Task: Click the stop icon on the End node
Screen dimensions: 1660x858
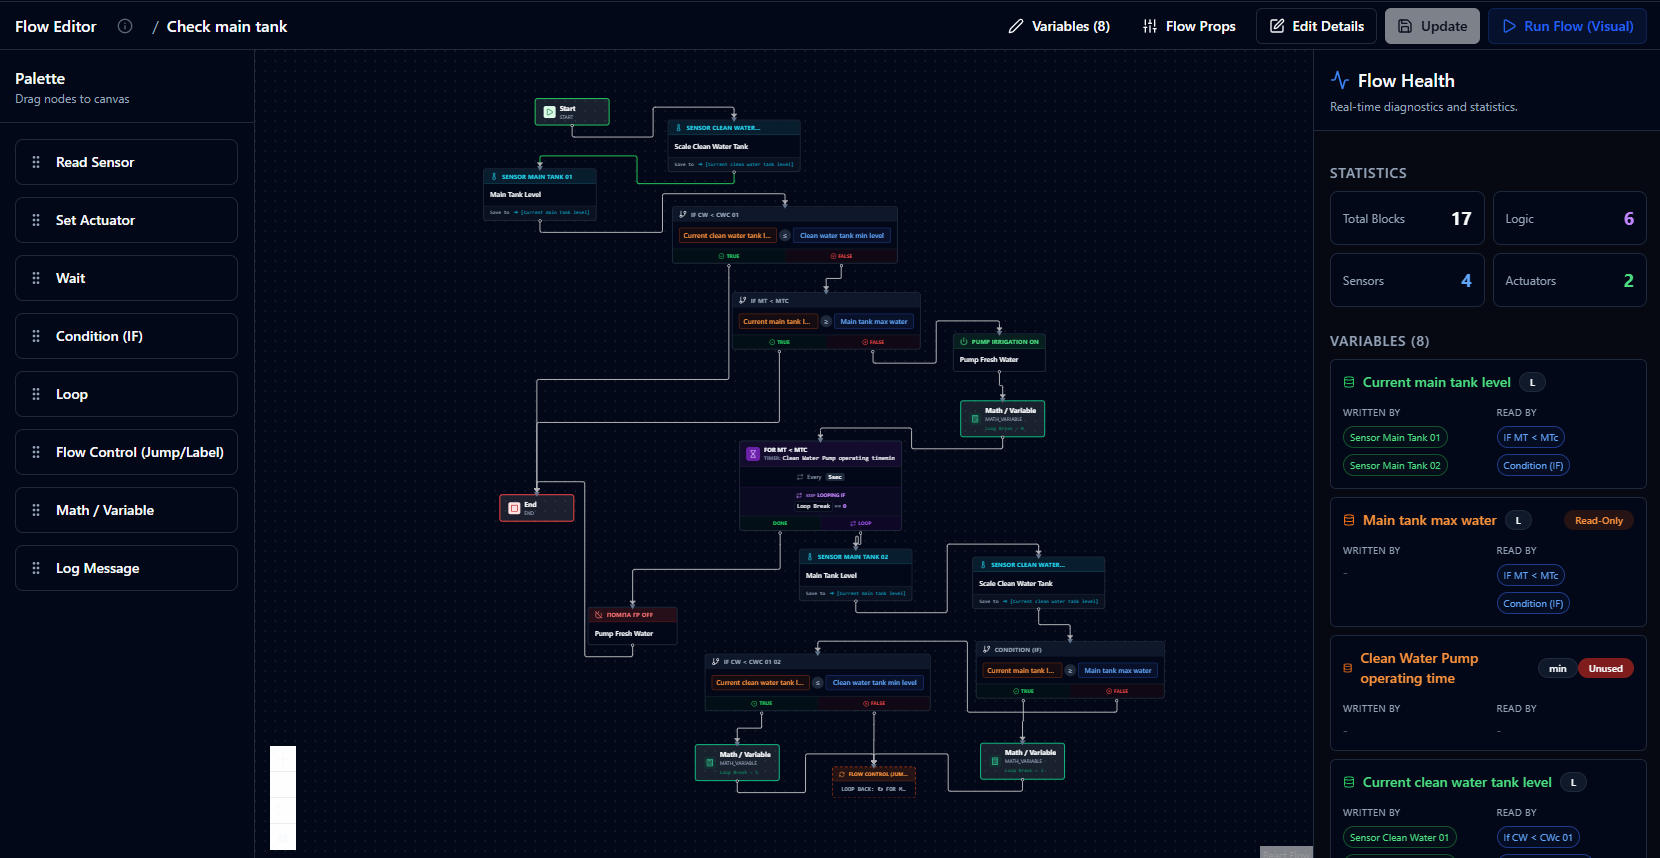Action: tap(514, 508)
